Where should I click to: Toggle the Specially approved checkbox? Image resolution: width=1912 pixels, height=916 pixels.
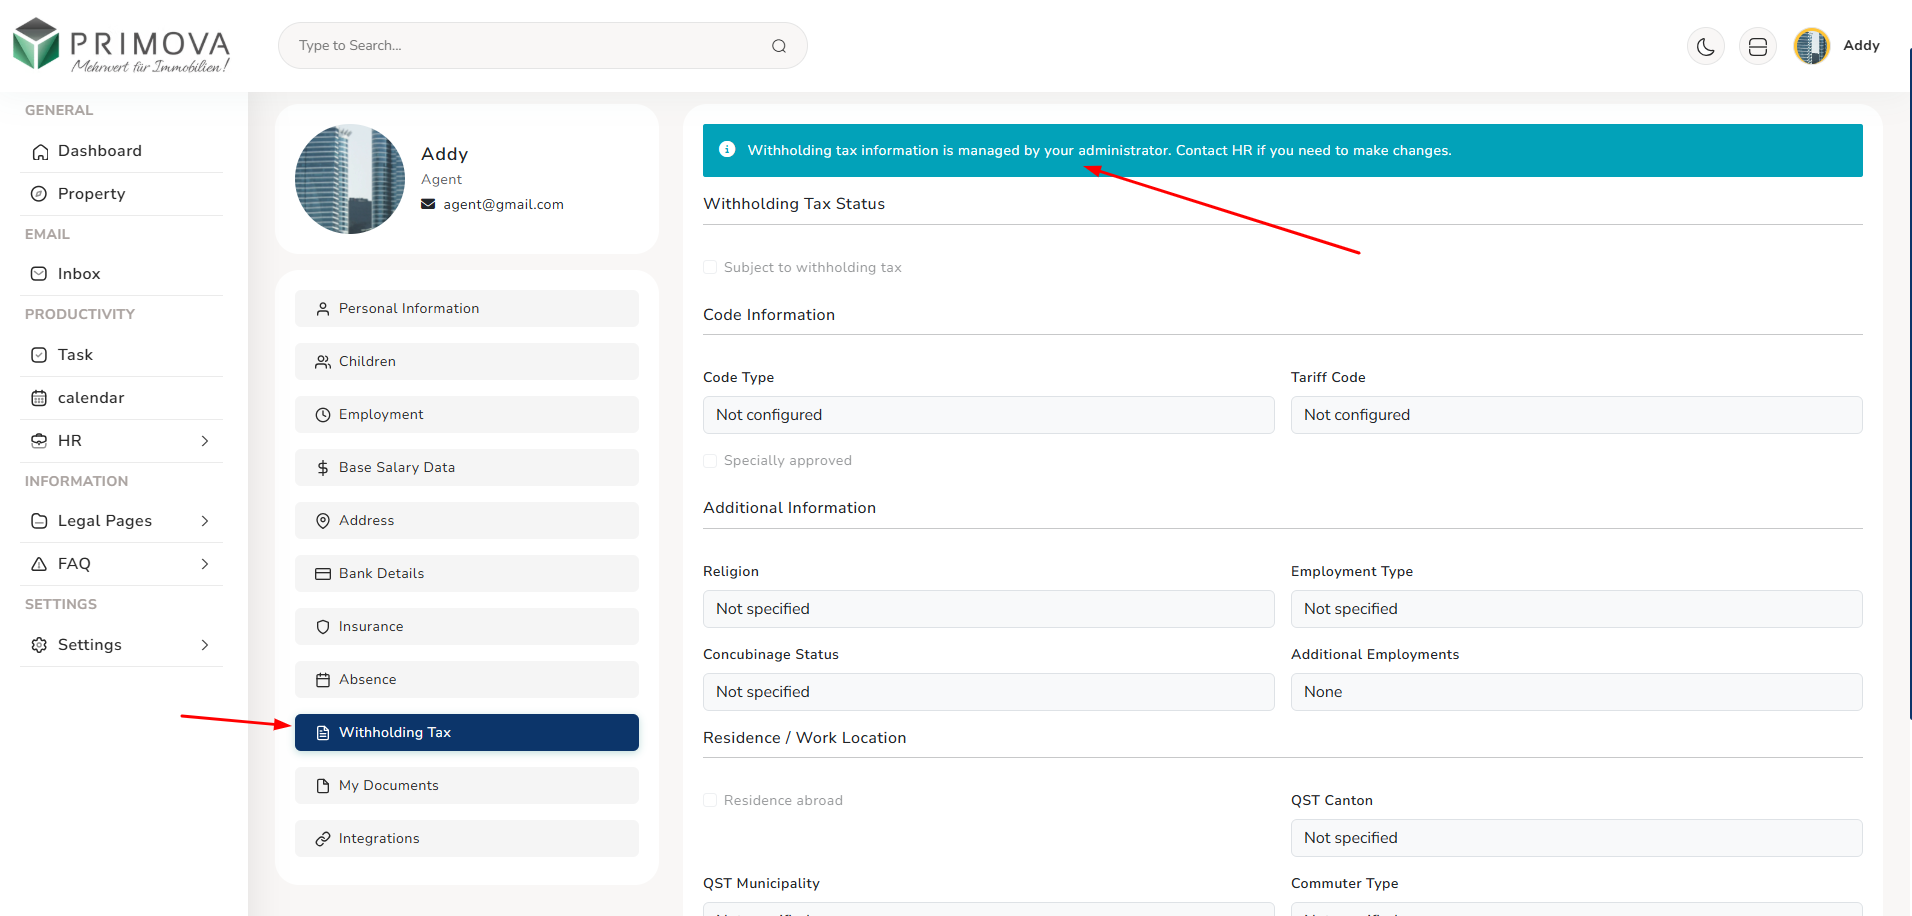(710, 461)
